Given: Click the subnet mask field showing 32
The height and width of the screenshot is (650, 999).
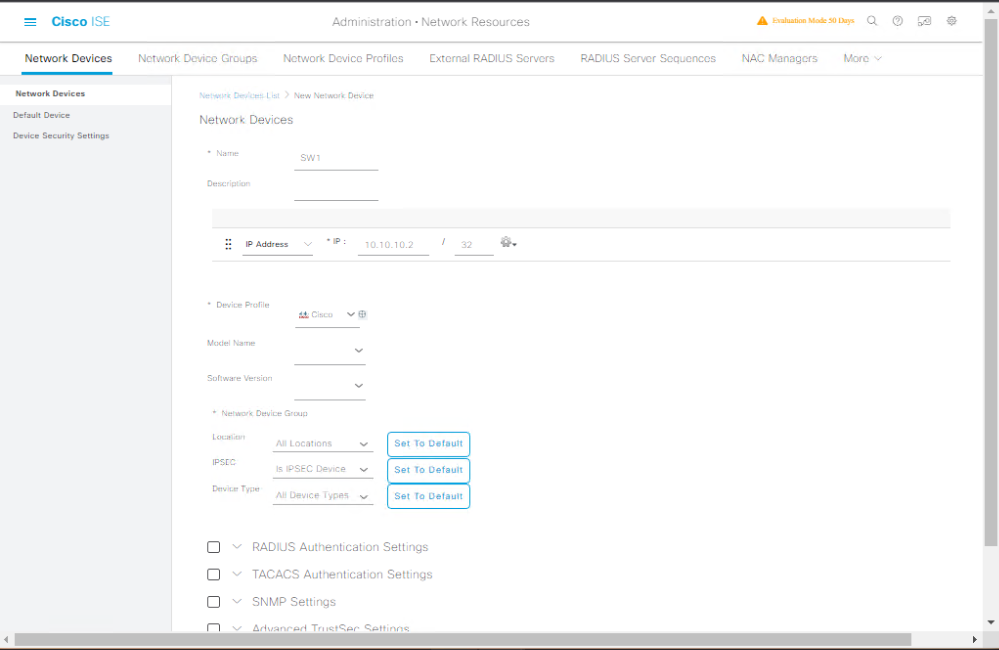Looking at the screenshot, I should coord(474,245).
